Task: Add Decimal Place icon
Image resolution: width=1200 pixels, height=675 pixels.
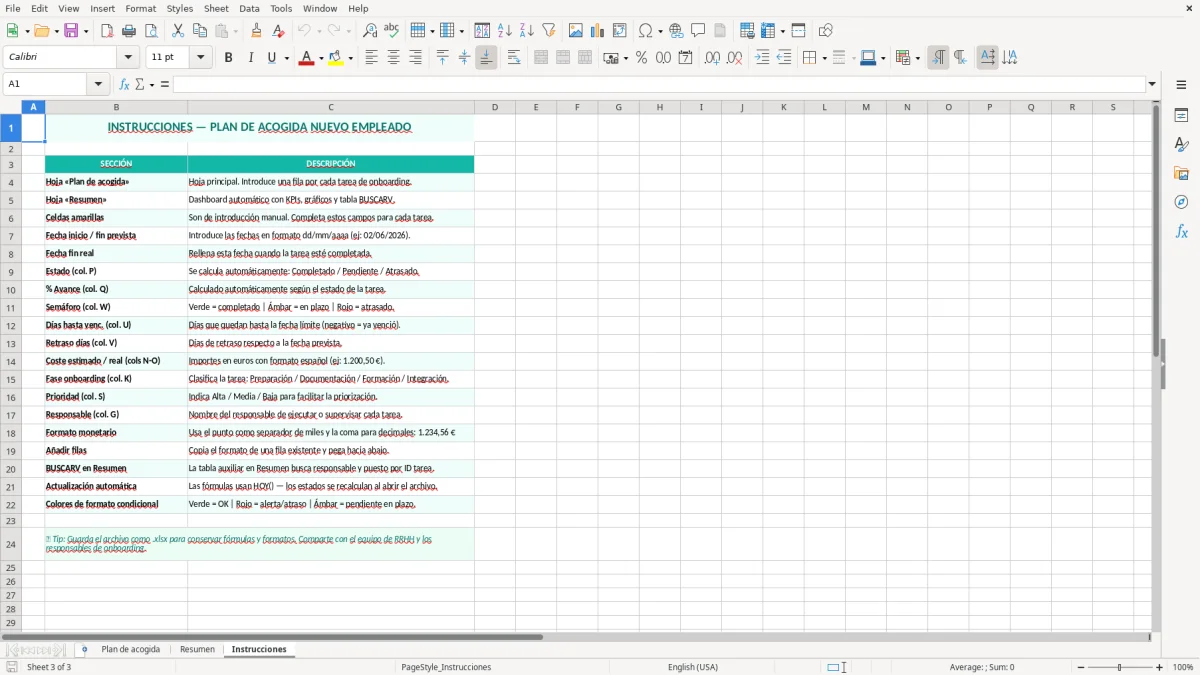Action: point(713,58)
